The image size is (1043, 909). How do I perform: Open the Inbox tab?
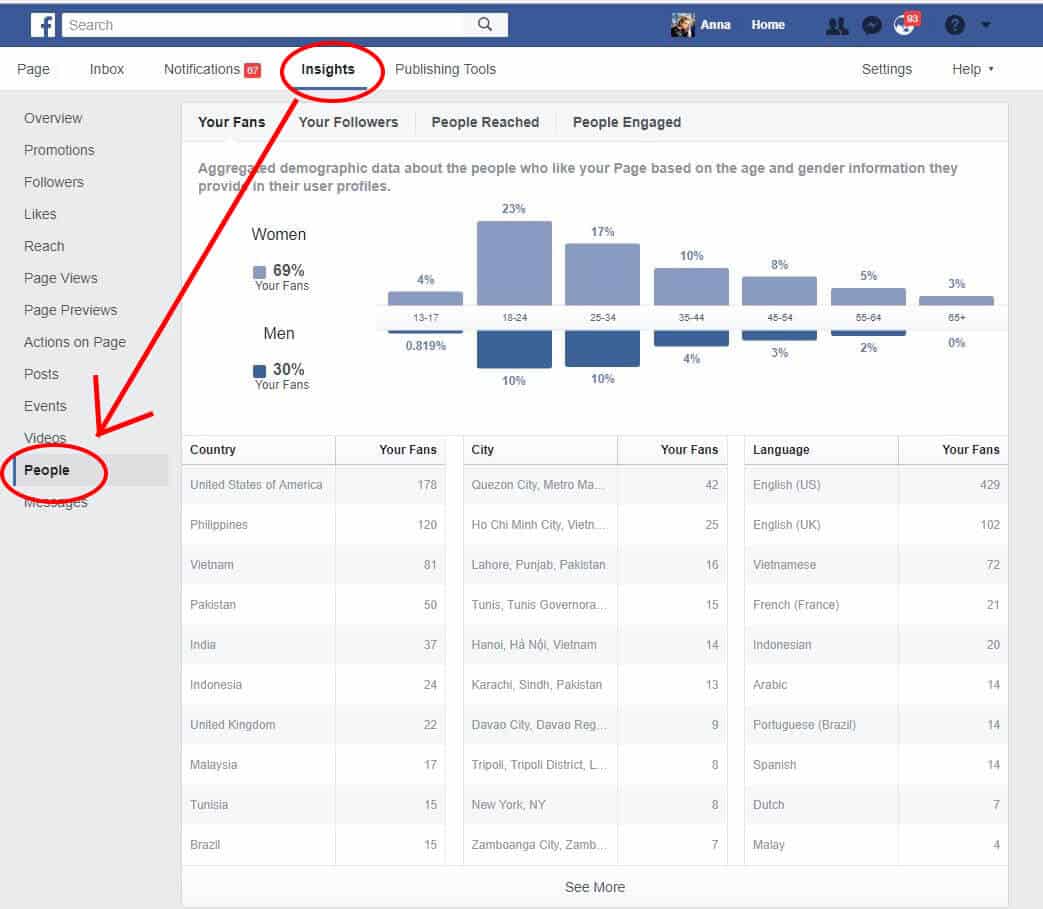tap(106, 69)
